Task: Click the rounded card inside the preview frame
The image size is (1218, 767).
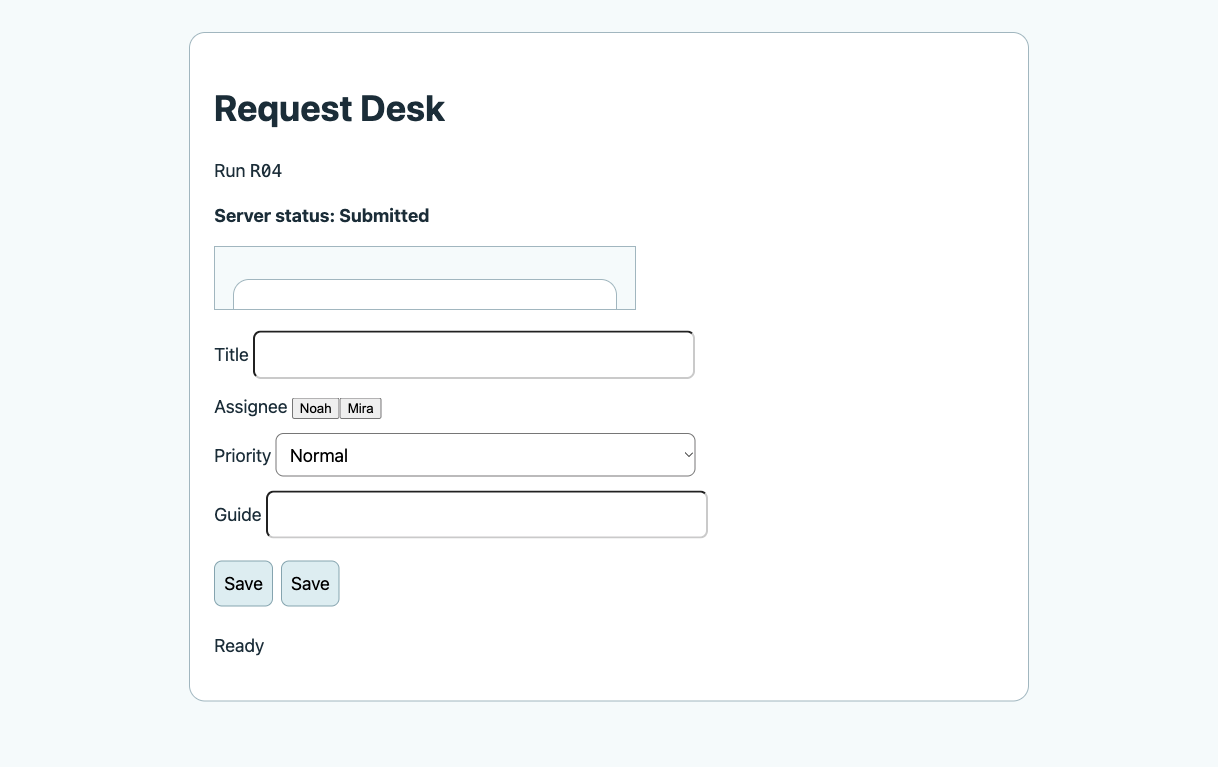Action: pyautogui.click(x=425, y=295)
